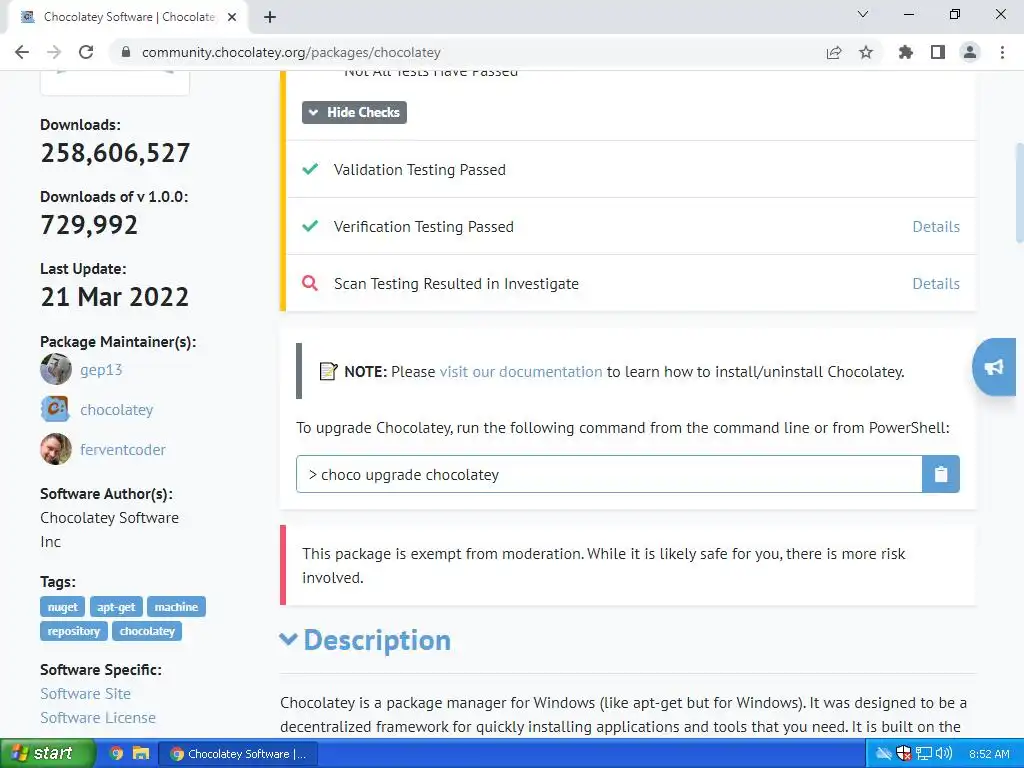Open the Chrome profile avatar menu
The height and width of the screenshot is (768, 1024).
click(970, 52)
